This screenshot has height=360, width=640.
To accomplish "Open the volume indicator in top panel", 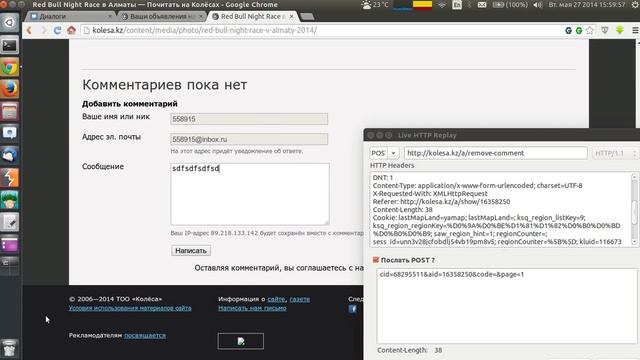I will click(x=538, y=5).
